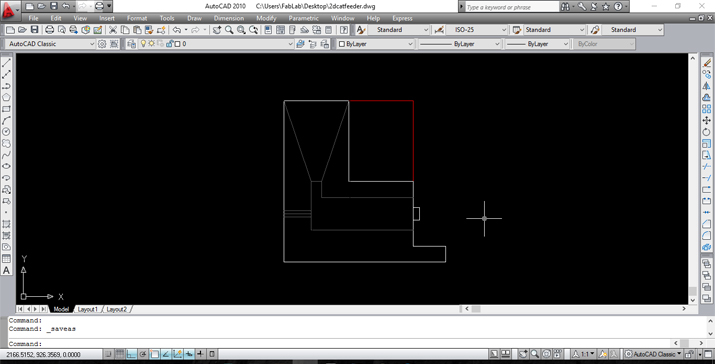Toggle Grid Display in status bar

pyautogui.click(x=120, y=354)
